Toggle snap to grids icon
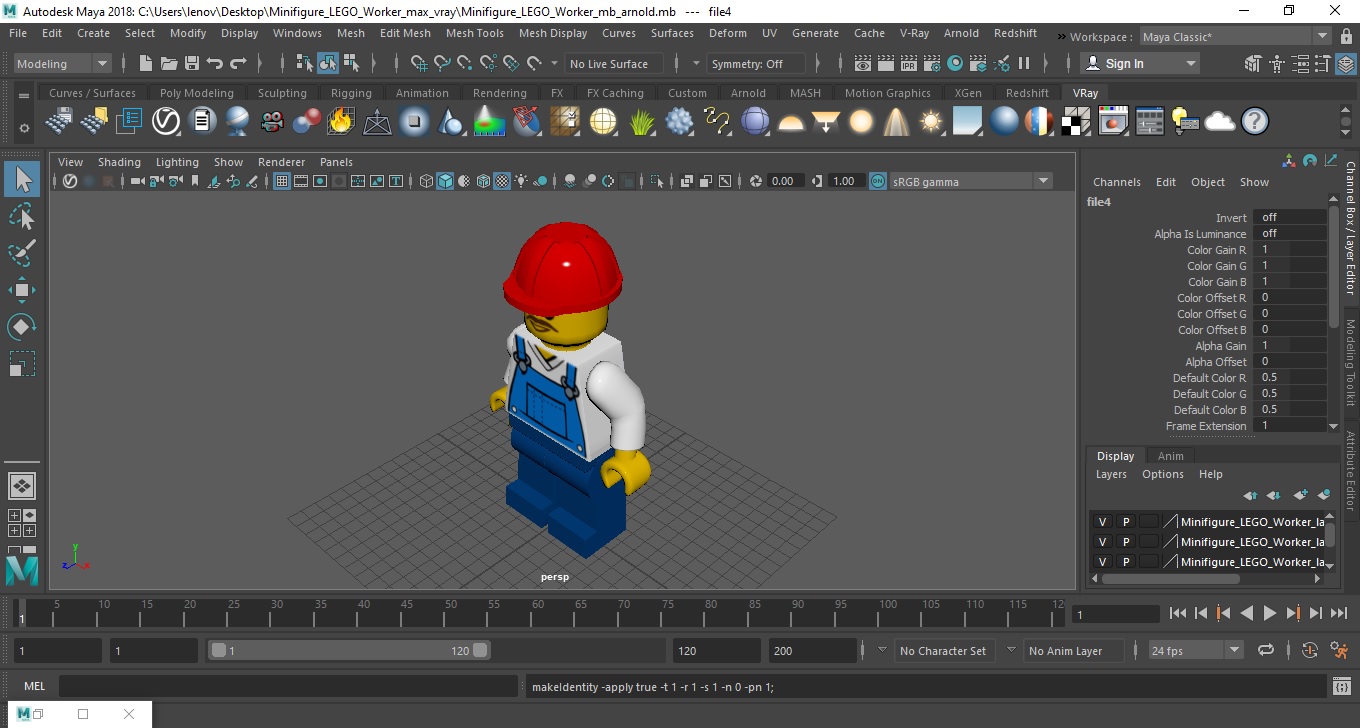1360x728 pixels. click(420, 64)
